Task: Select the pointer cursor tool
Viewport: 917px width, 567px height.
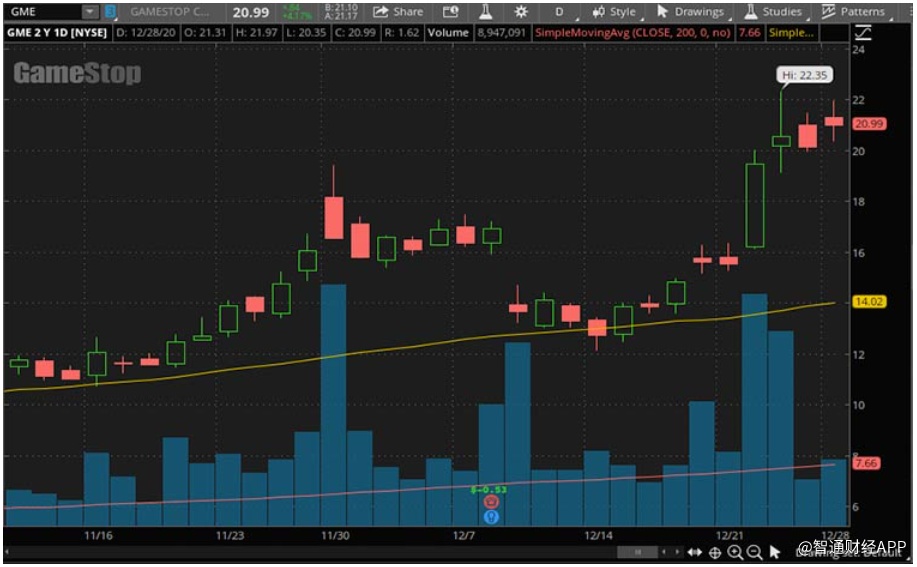Action: tap(775, 552)
